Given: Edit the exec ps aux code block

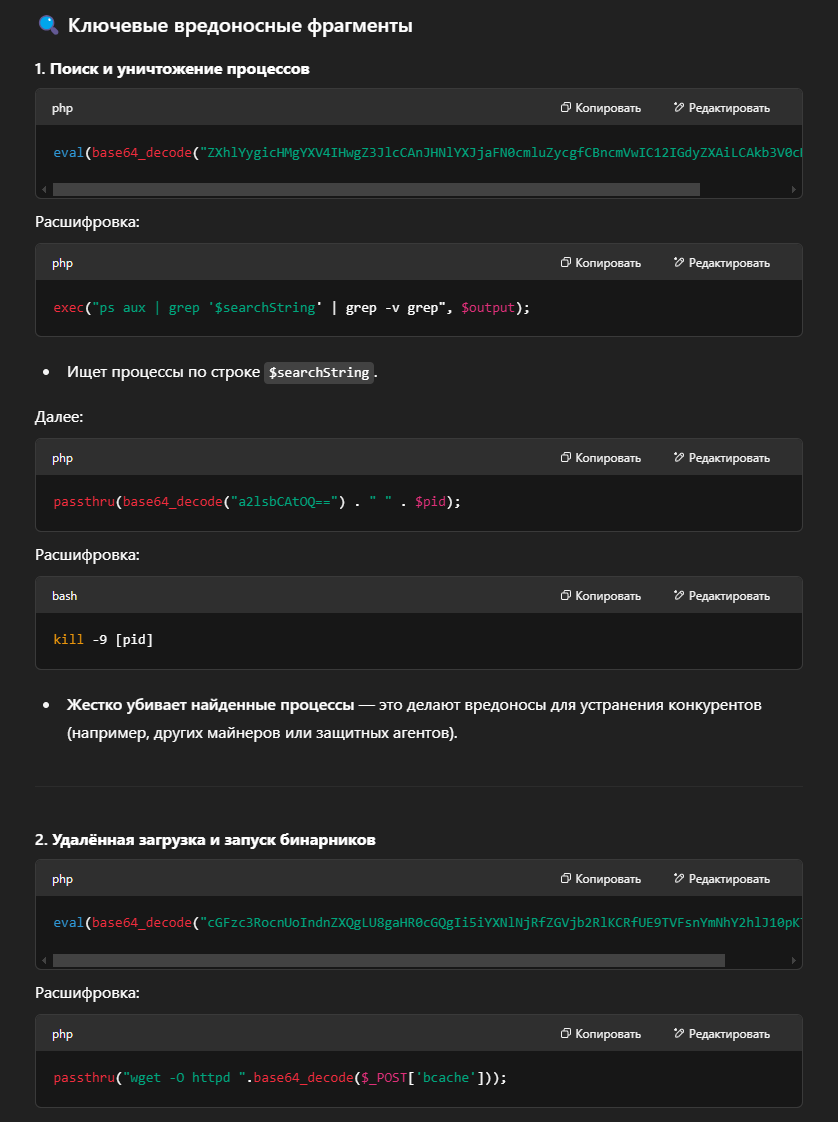Looking at the screenshot, I should click(x=721, y=263).
